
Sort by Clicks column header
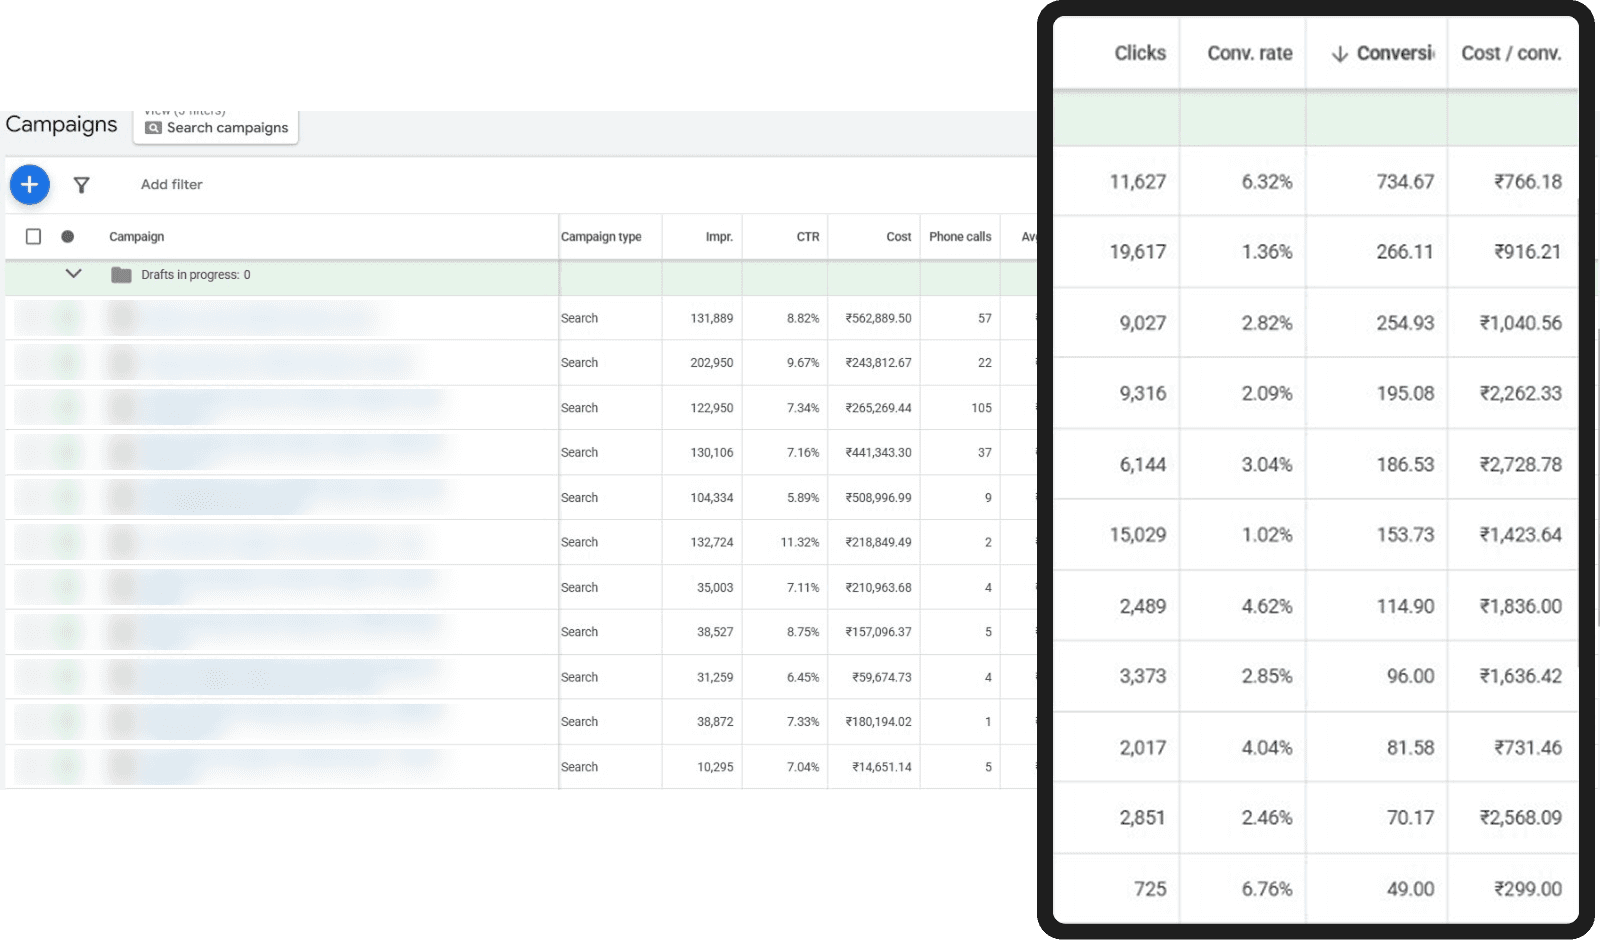point(1140,53)
